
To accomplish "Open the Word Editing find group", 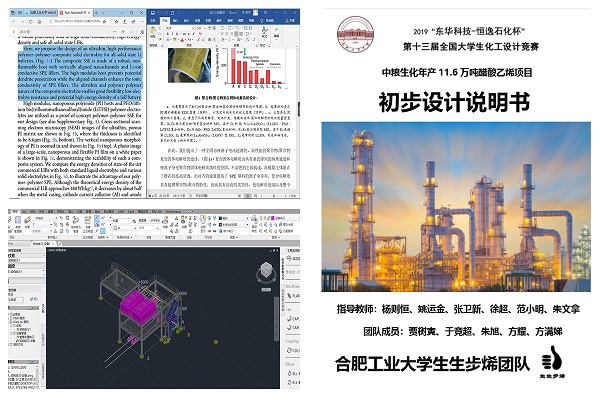I will [277, 31].
